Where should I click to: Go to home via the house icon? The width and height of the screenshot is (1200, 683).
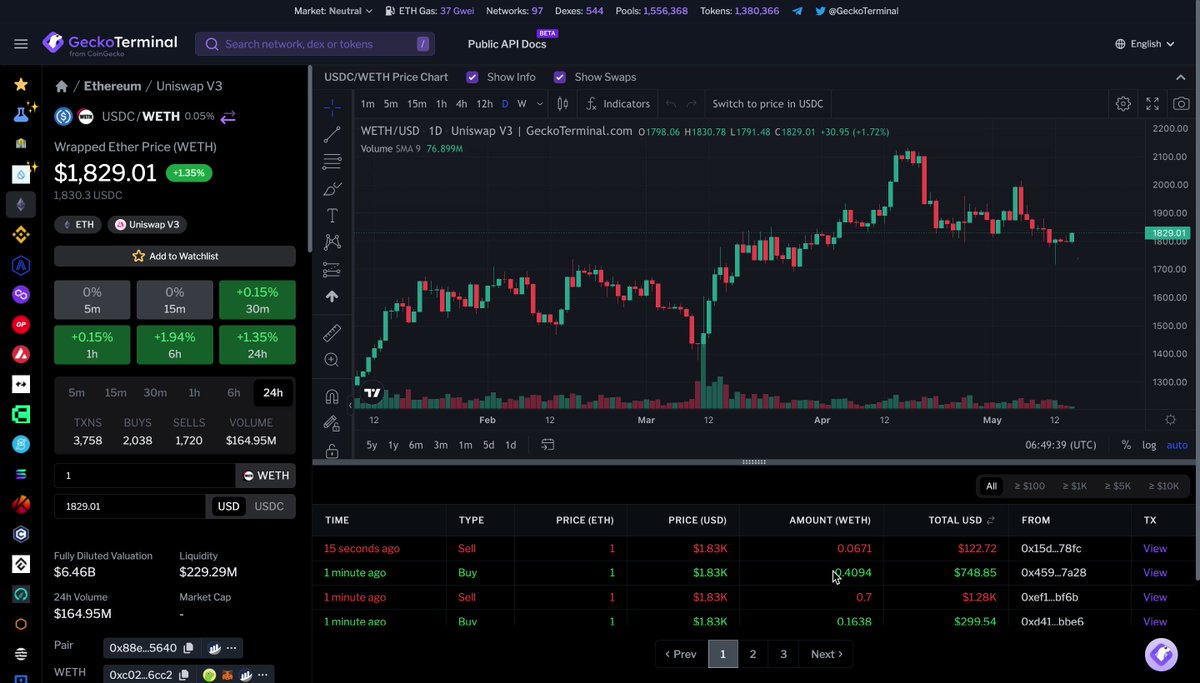62,87
